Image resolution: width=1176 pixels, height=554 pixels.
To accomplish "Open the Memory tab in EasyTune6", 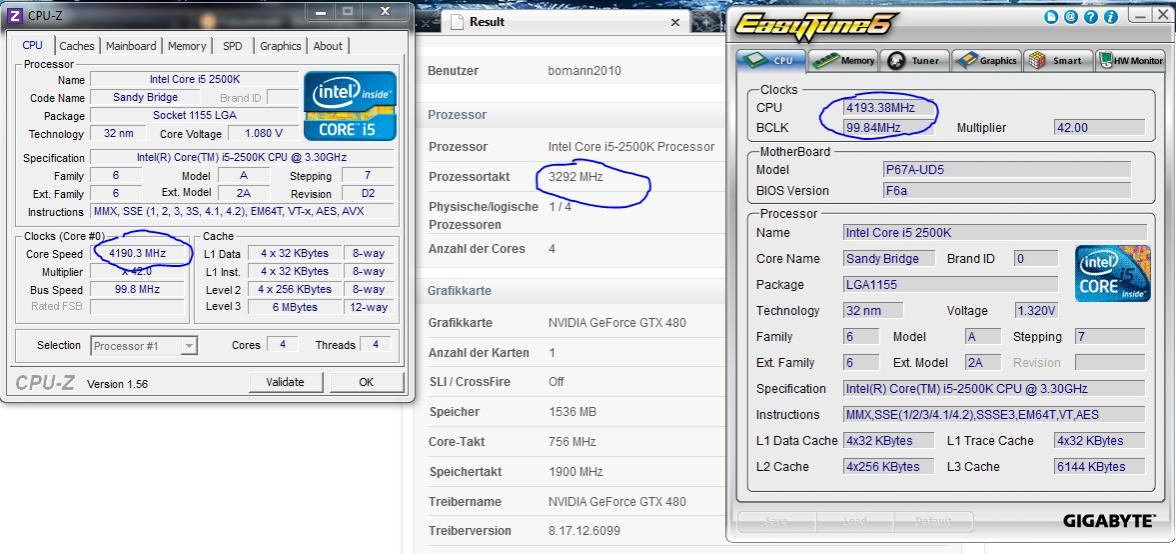I will [x=844, y=61].
